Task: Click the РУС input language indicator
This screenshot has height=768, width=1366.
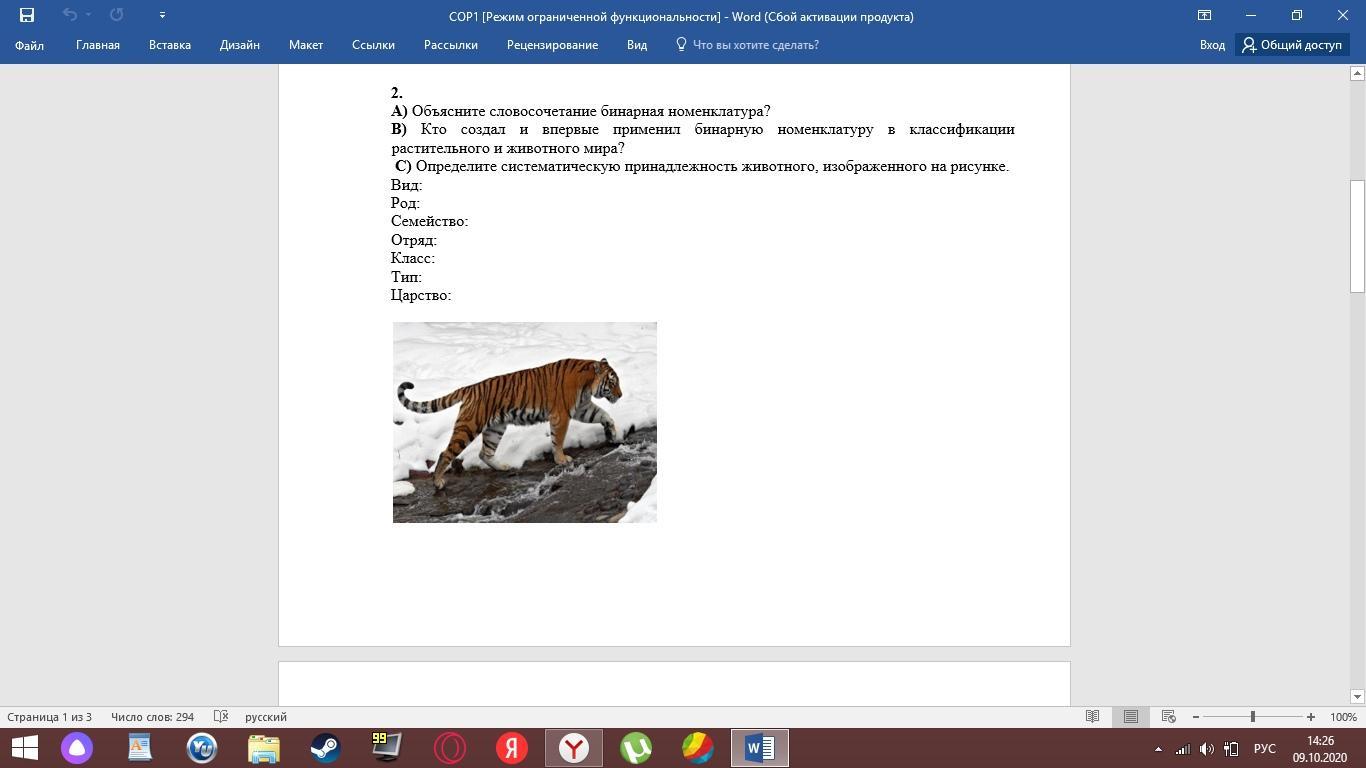Action: (1265, 749)
